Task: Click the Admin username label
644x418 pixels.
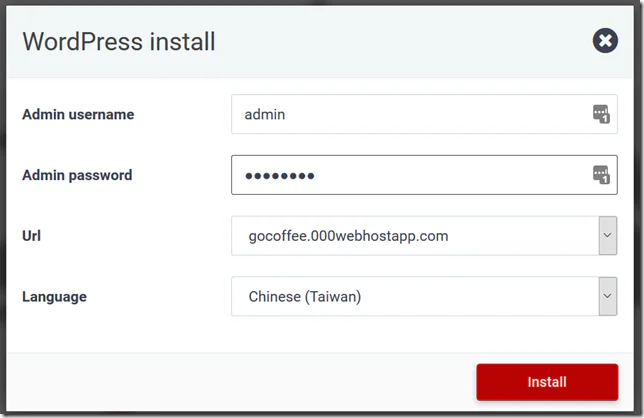Action: [x=78, y=114]
